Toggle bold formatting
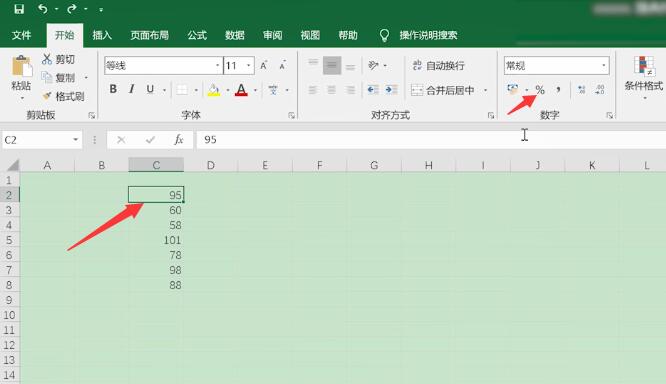Screen dimensions: 666x384 point(113,89)
